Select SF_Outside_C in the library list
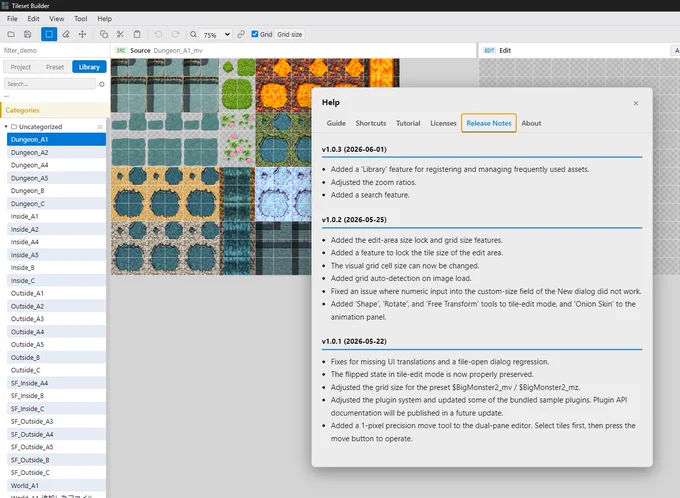The height and width of the screenshot is (498, 680). pos(56,472)
